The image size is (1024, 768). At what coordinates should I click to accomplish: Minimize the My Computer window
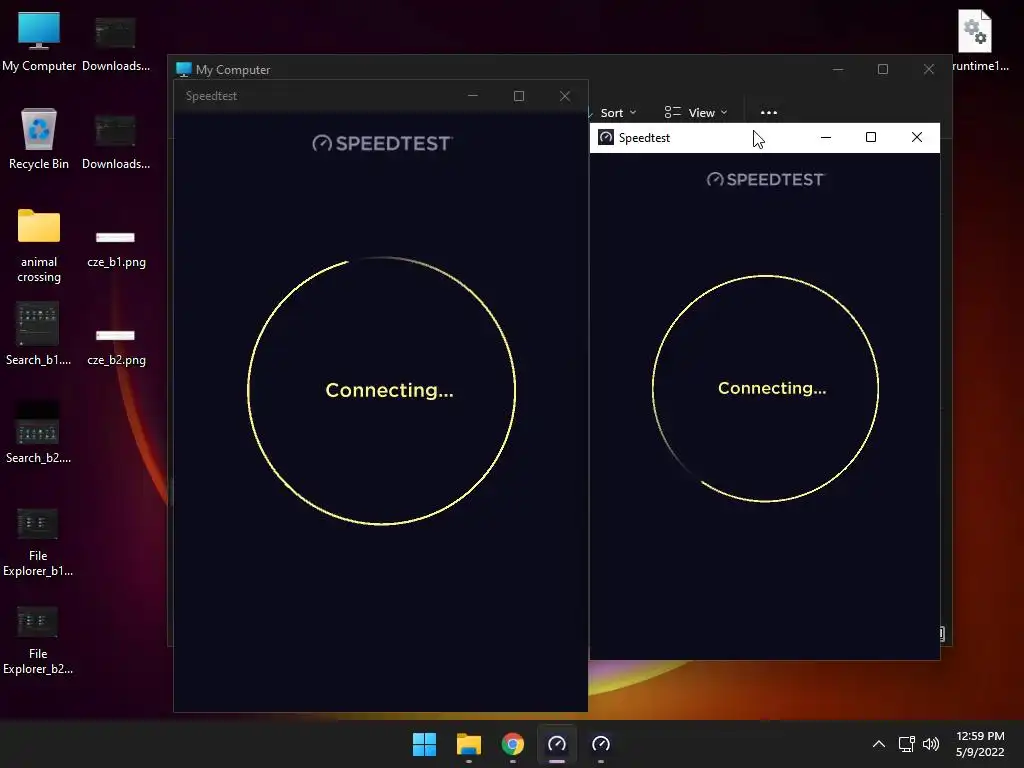pyautogui.click(x=838, y=69)
